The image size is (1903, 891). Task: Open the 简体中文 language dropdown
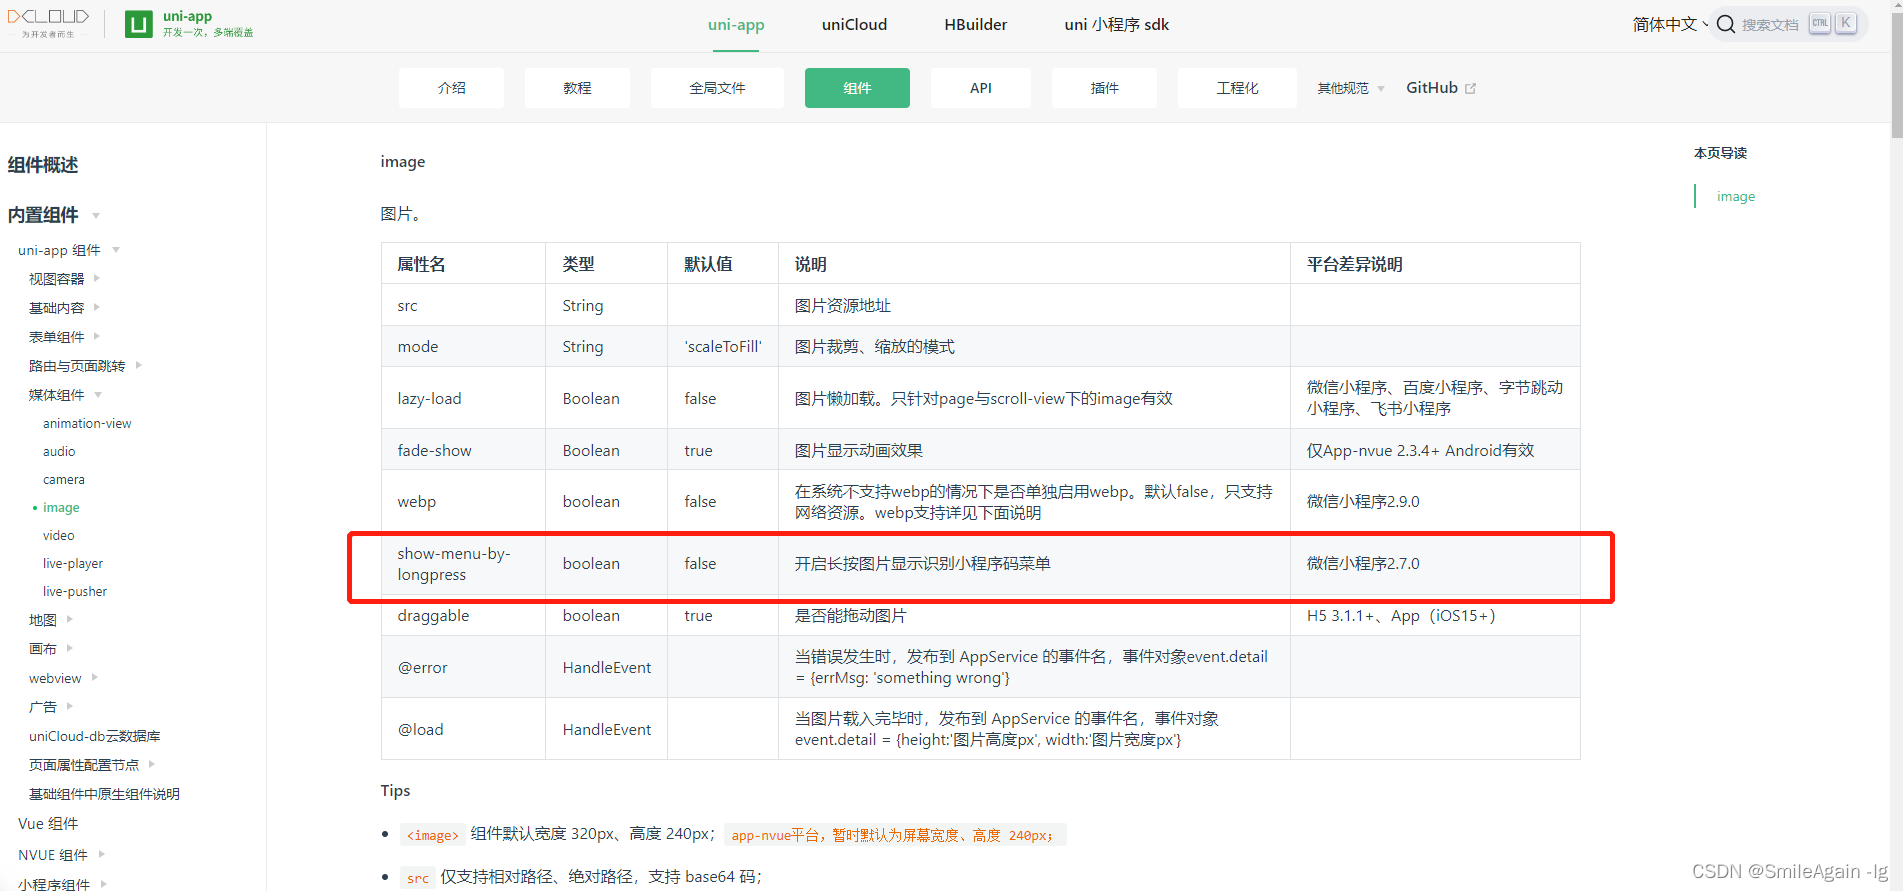(1670, 24)
